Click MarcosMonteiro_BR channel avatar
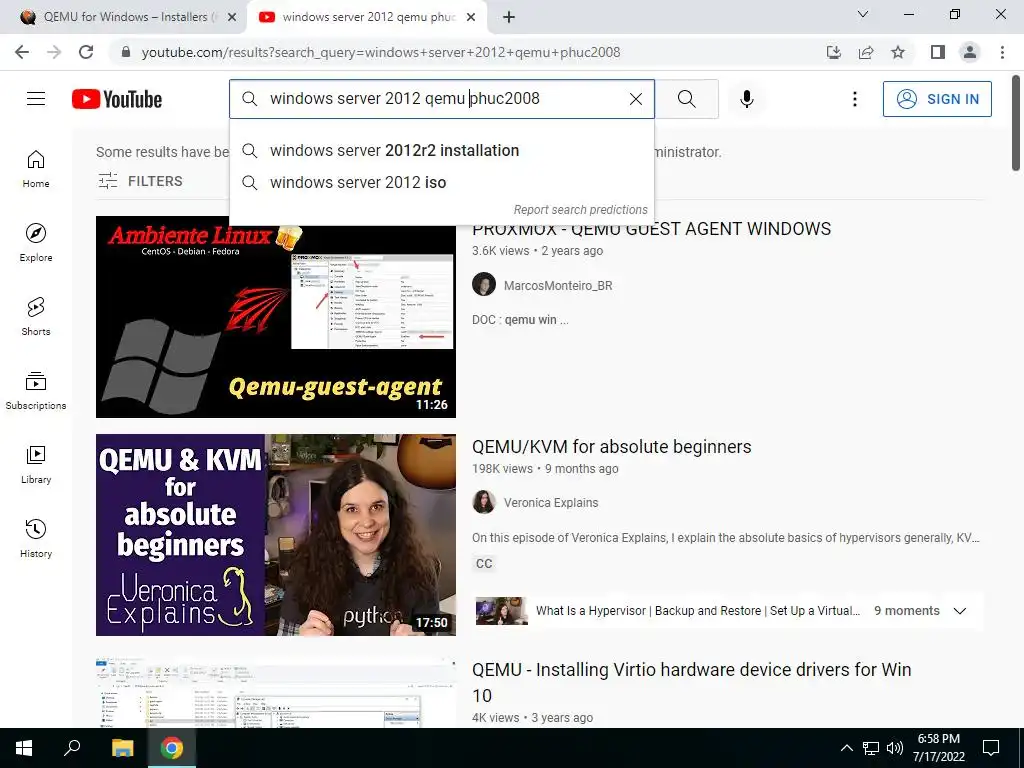 [x=484, y=285]
